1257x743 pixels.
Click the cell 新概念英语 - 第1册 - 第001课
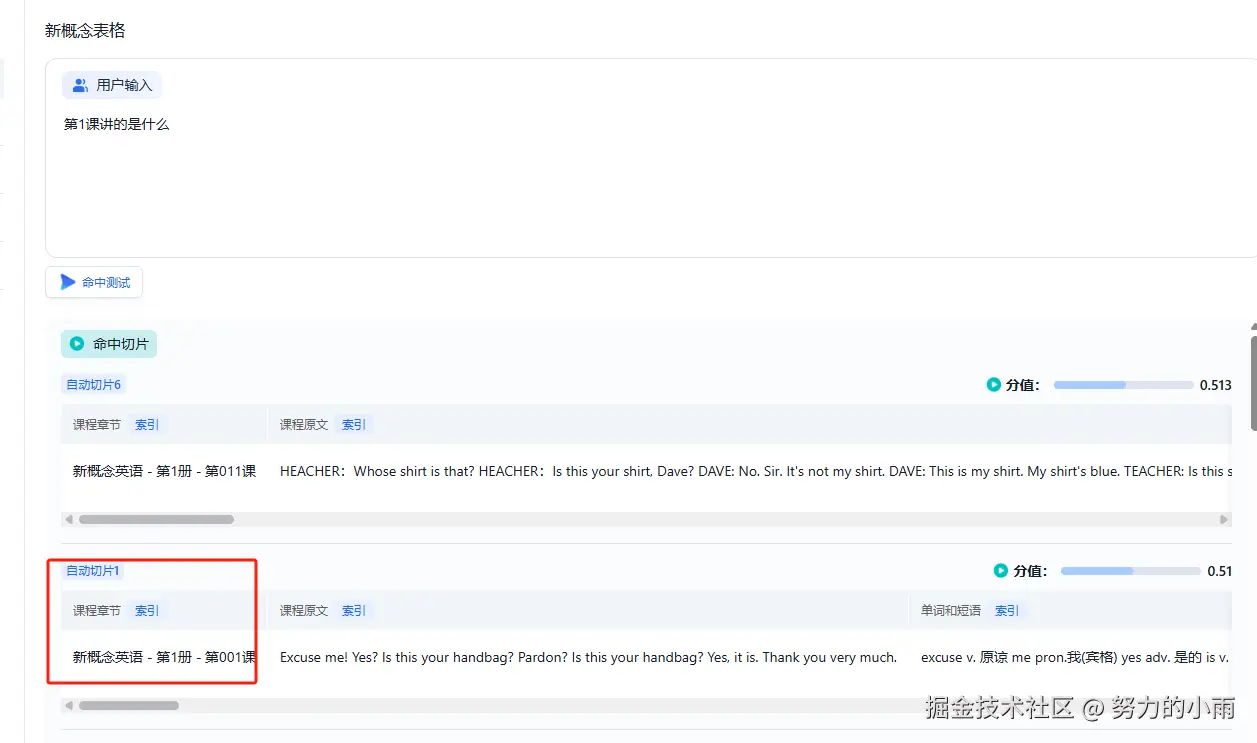tap(164, 657)
